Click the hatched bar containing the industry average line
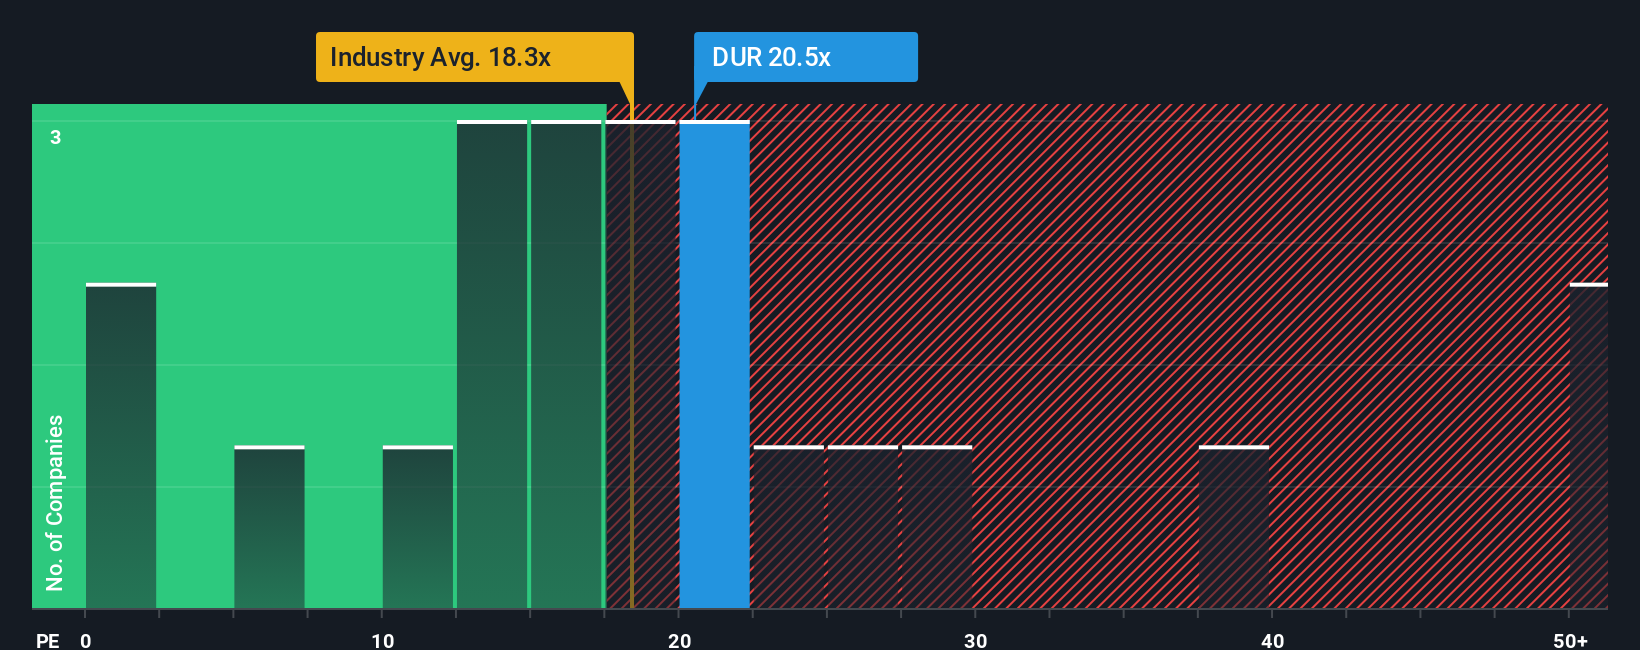Viewport: 1640px width, 650px height. click(x=640, y=365)
